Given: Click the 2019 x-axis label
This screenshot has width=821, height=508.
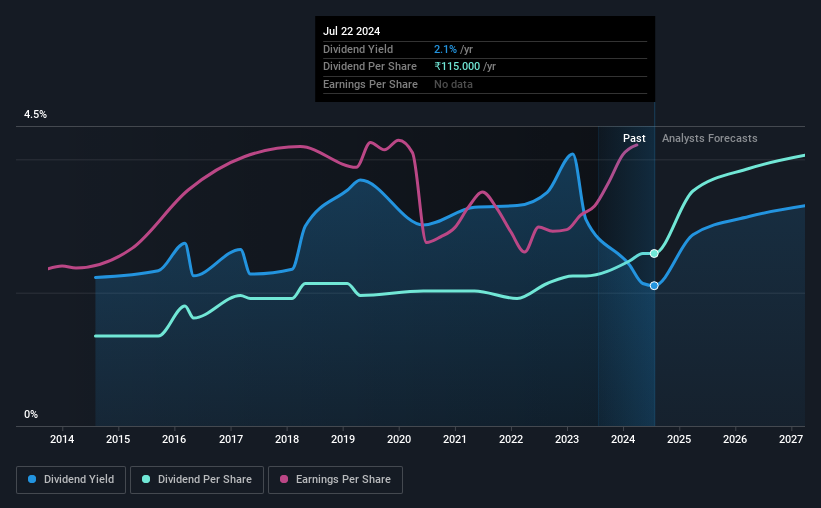Looking at the screenshot, I should pyautogui.click(x=343, y=439).
